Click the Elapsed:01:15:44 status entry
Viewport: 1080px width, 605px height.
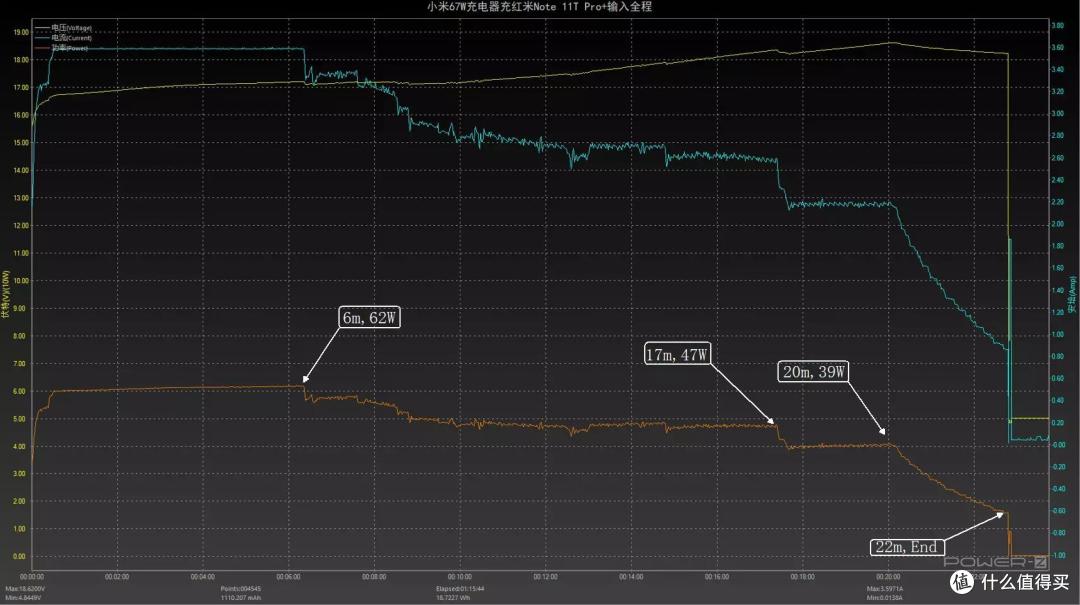coord(459,589)
